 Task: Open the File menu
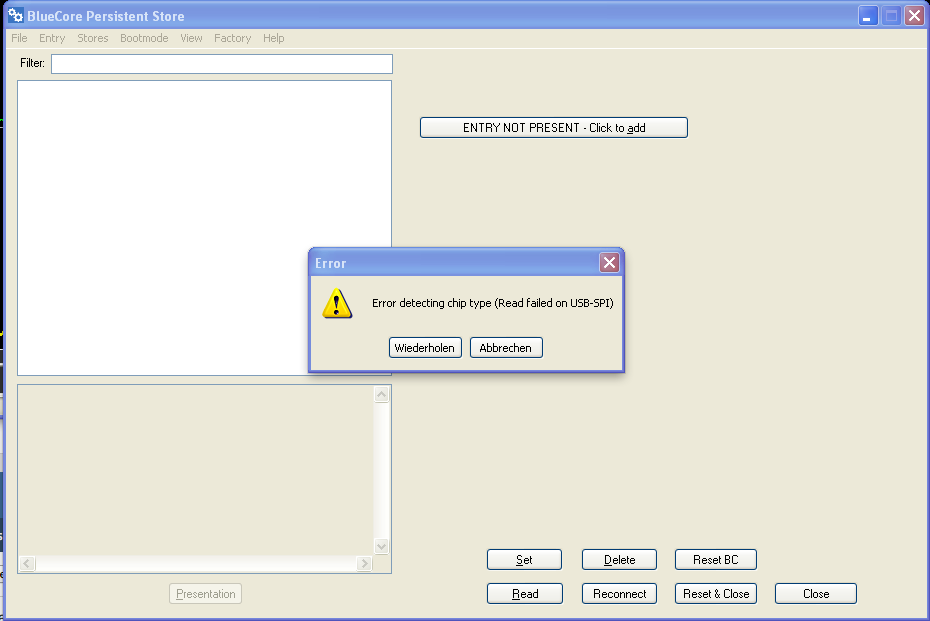pyautogui.click(x=19, y=38)
